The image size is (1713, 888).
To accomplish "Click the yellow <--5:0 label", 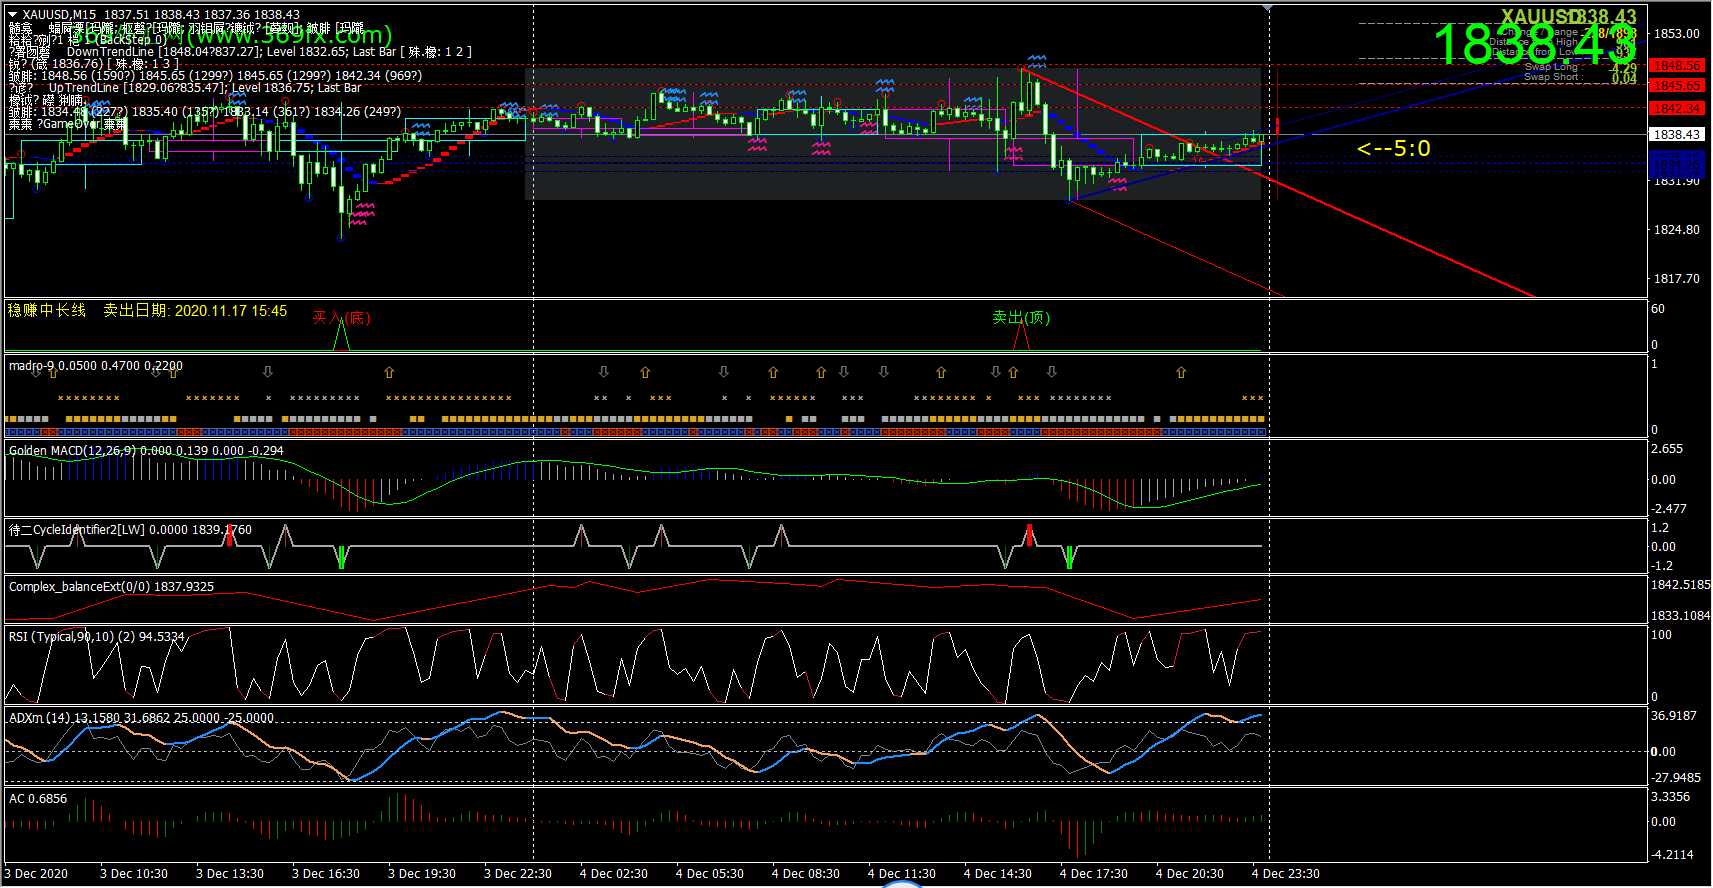I will (x=1393, y=148).
